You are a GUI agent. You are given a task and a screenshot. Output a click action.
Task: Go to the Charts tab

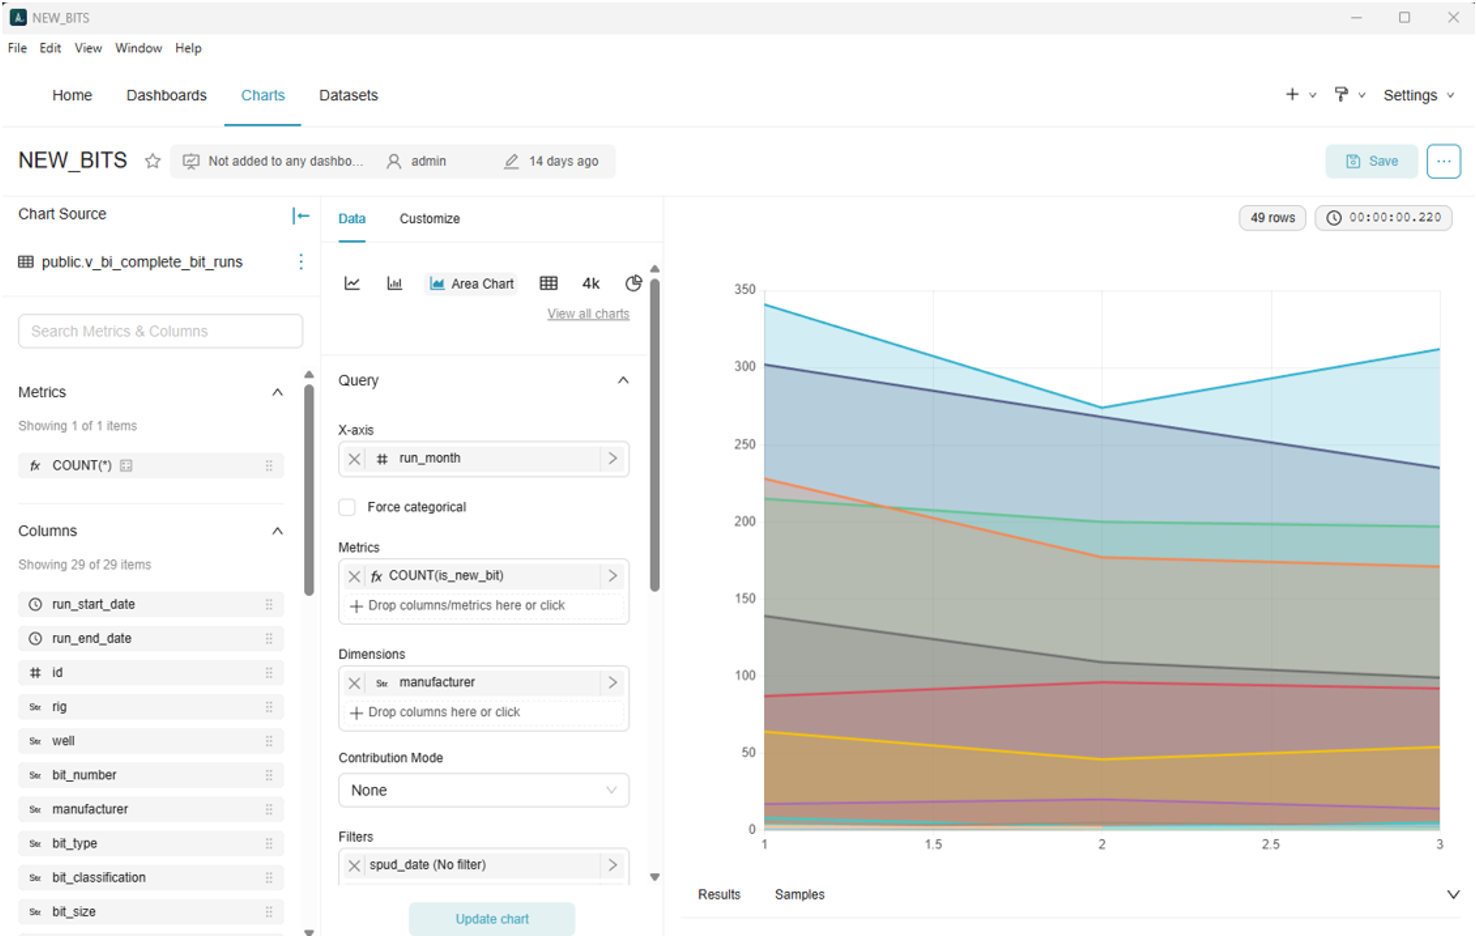click(263, 95)
